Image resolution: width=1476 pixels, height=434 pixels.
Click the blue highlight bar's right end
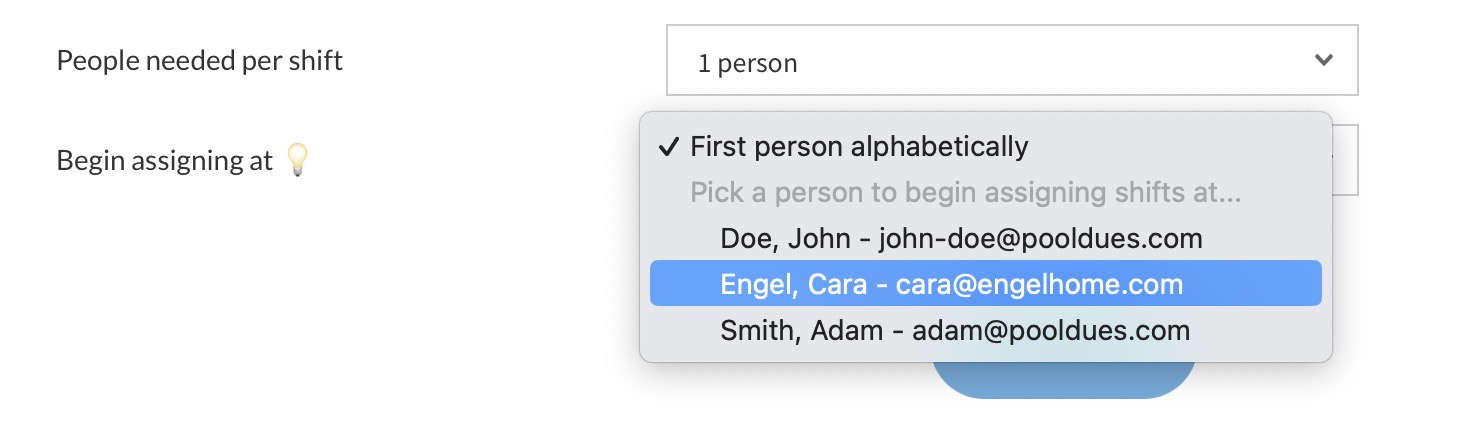coord(1300,284)
